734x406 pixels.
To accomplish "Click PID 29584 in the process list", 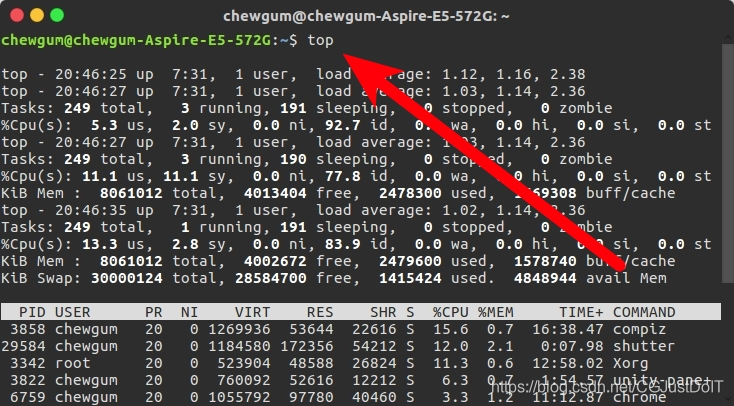I will 23,347.
